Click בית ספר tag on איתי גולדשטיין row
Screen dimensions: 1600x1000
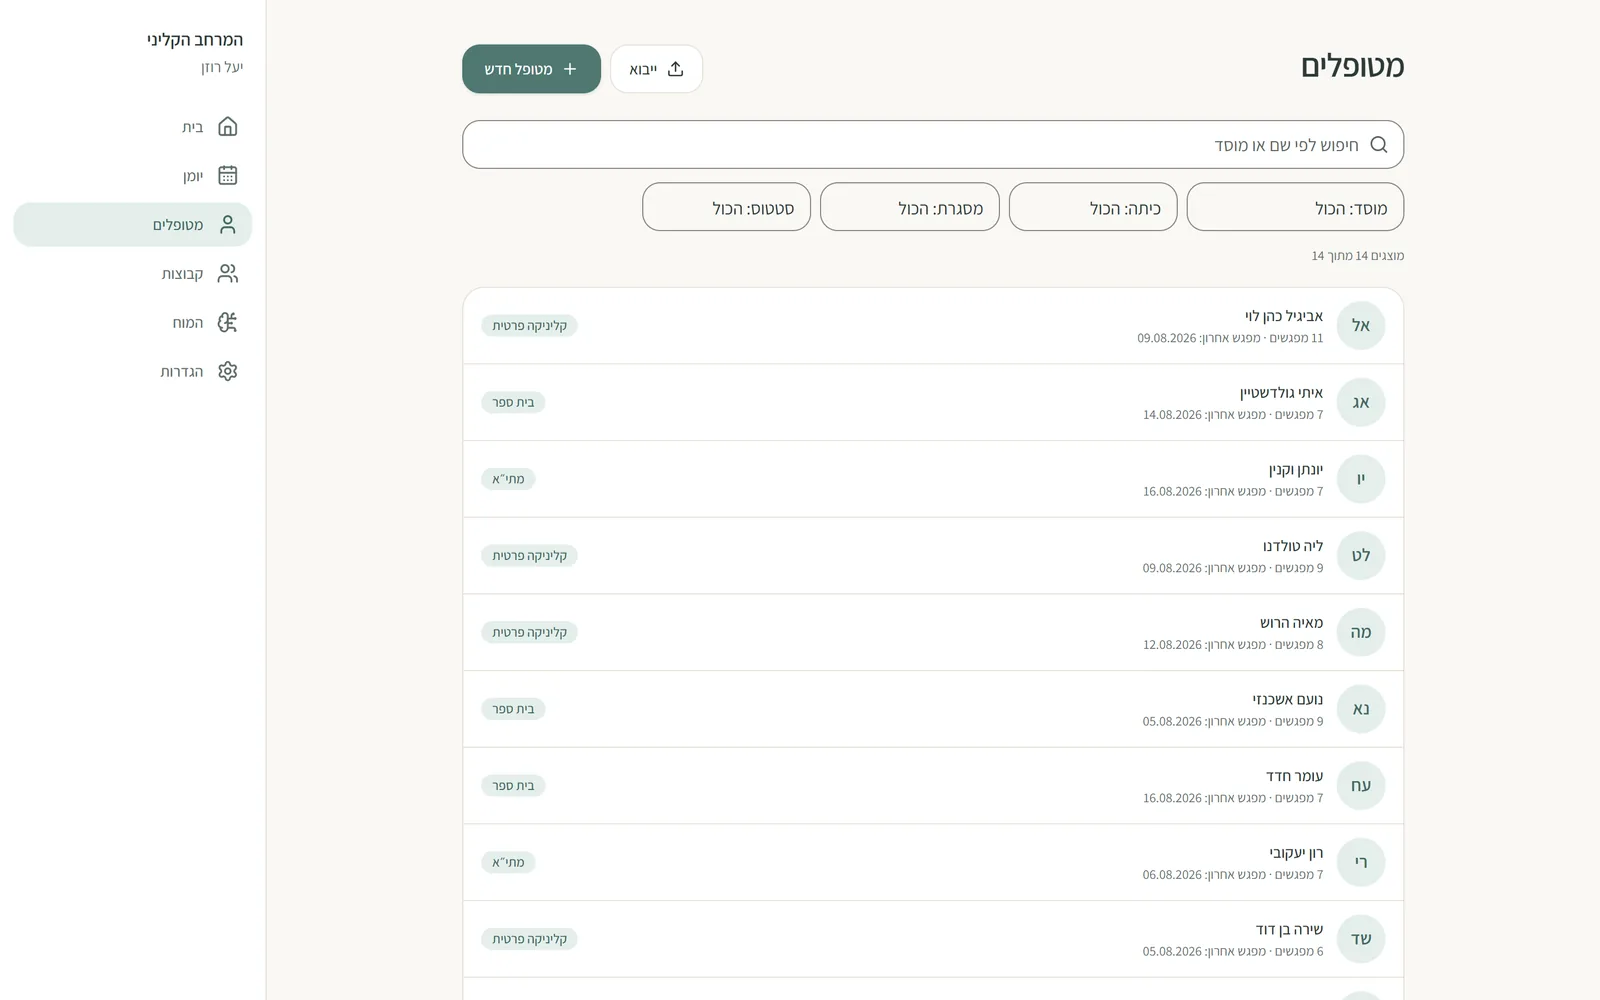[x=513, y=402]
